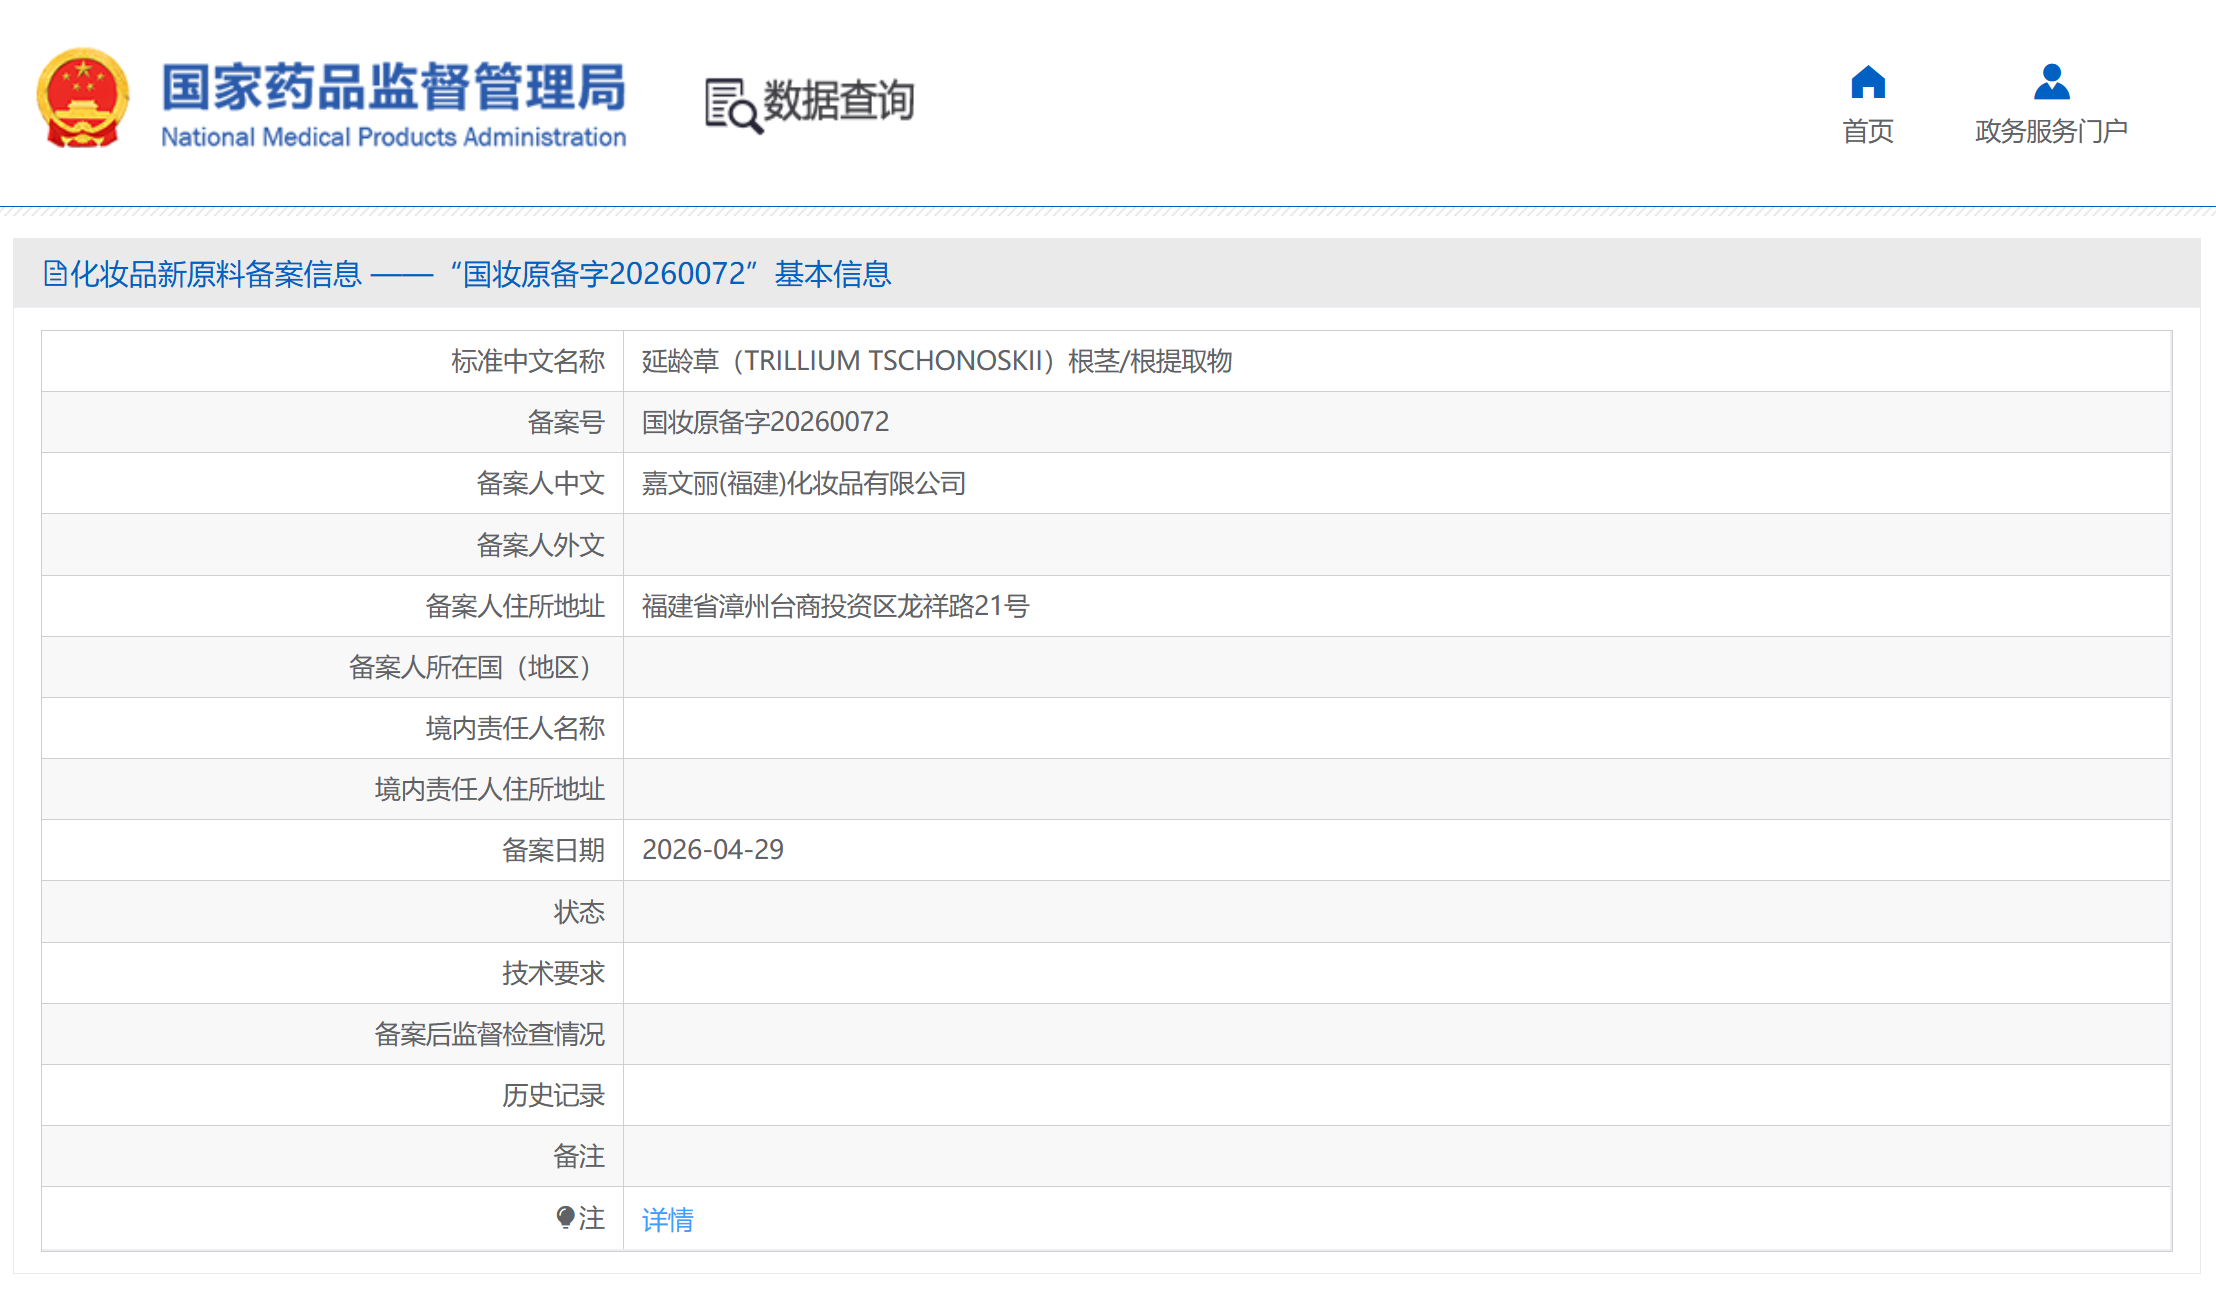Click the home house icon
Screen dimensions: 2216x1290
(x=1867, y=82)
